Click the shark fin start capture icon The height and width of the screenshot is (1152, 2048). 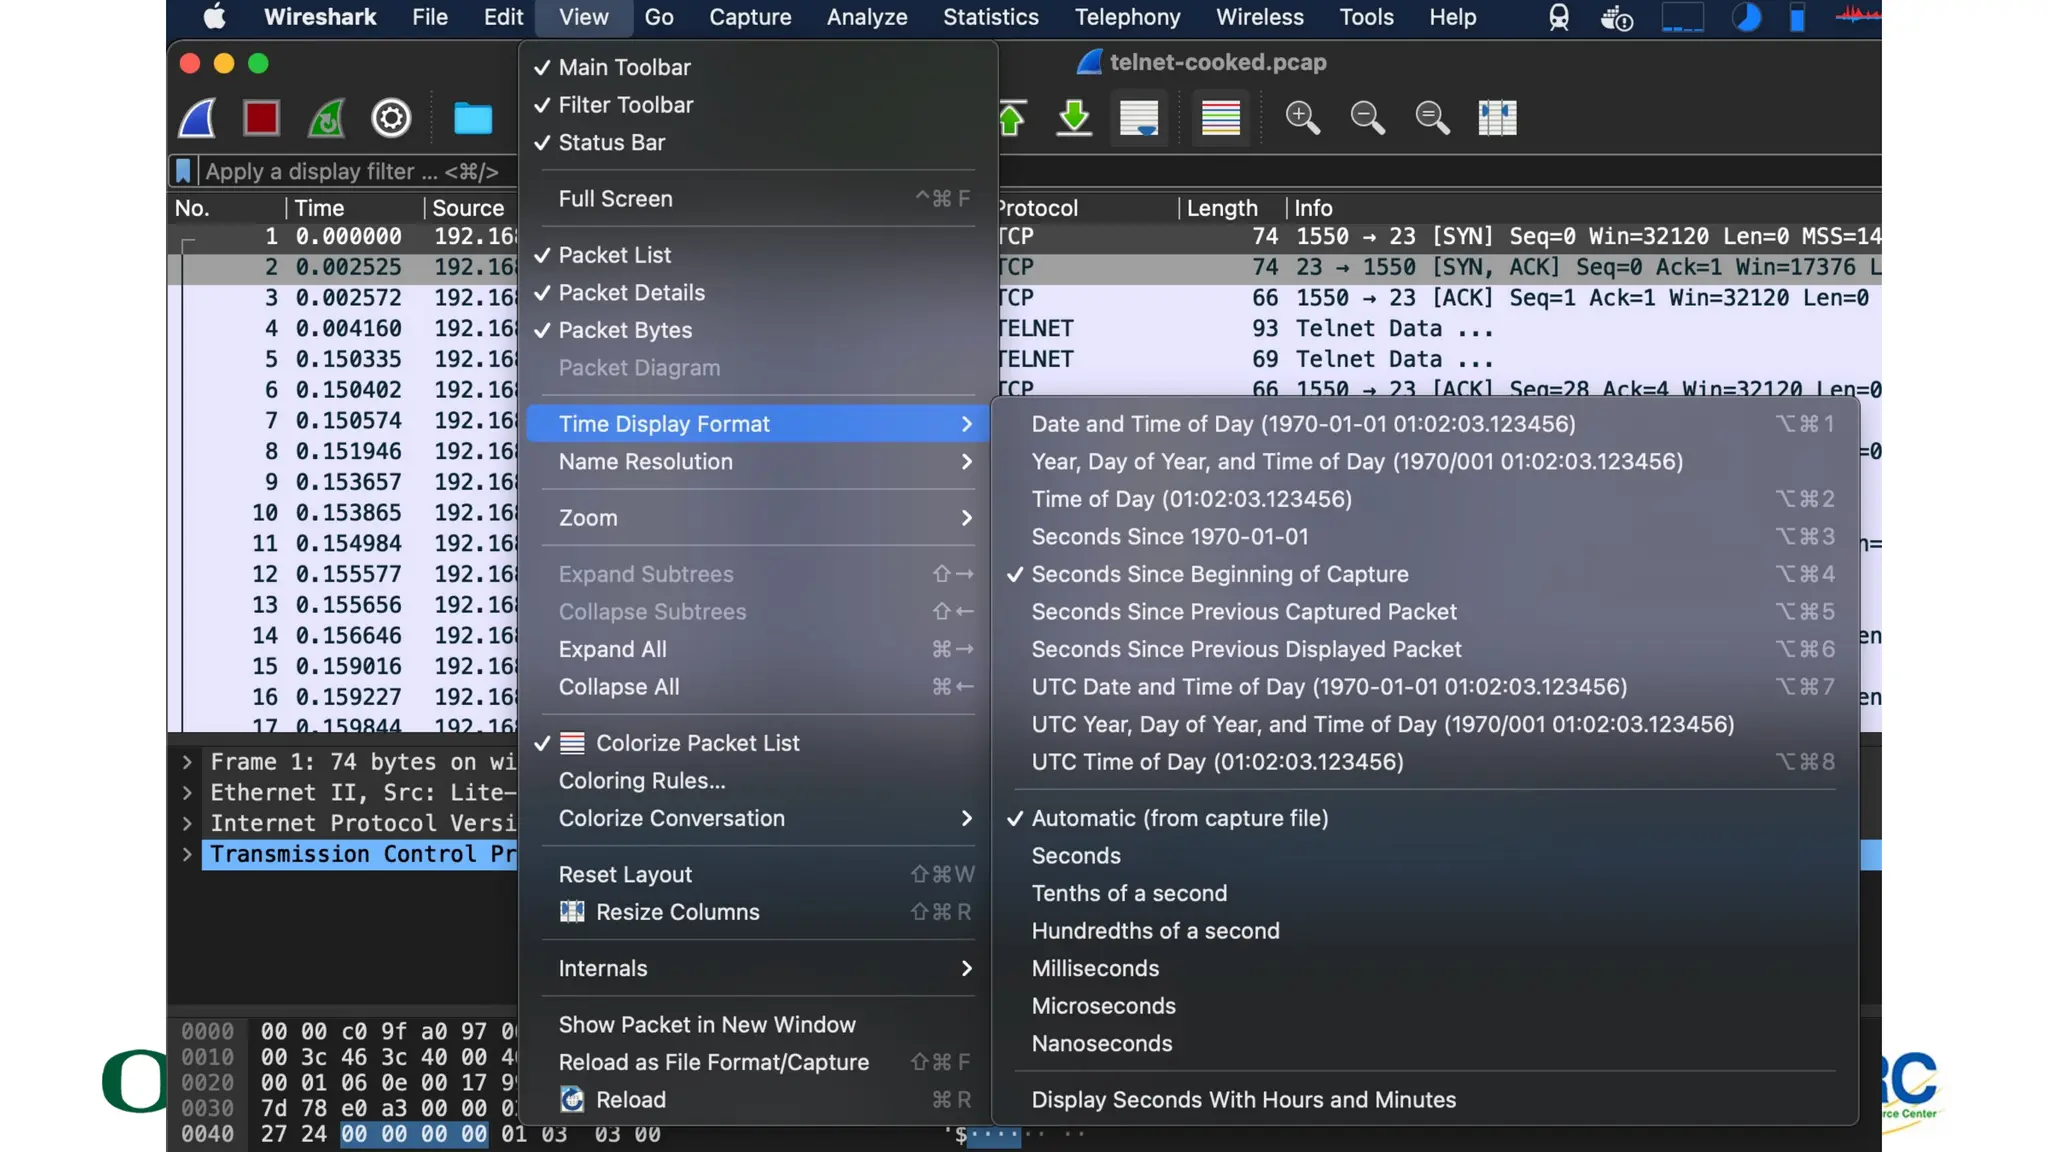click(197, 118)
